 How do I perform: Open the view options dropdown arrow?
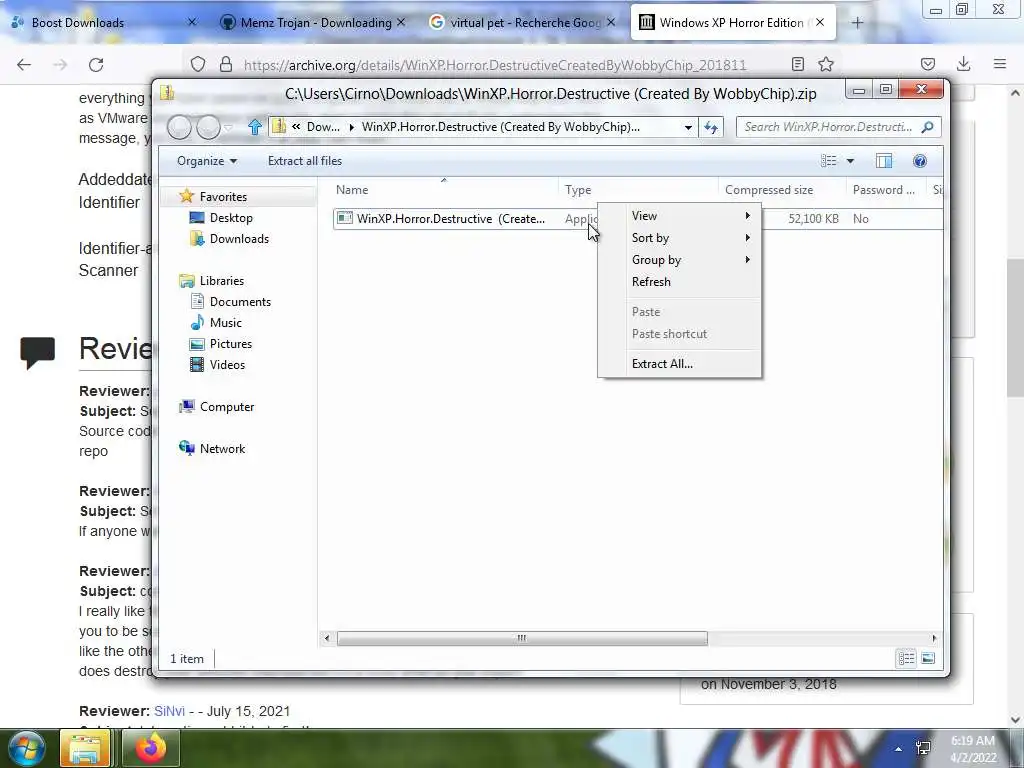850,161
